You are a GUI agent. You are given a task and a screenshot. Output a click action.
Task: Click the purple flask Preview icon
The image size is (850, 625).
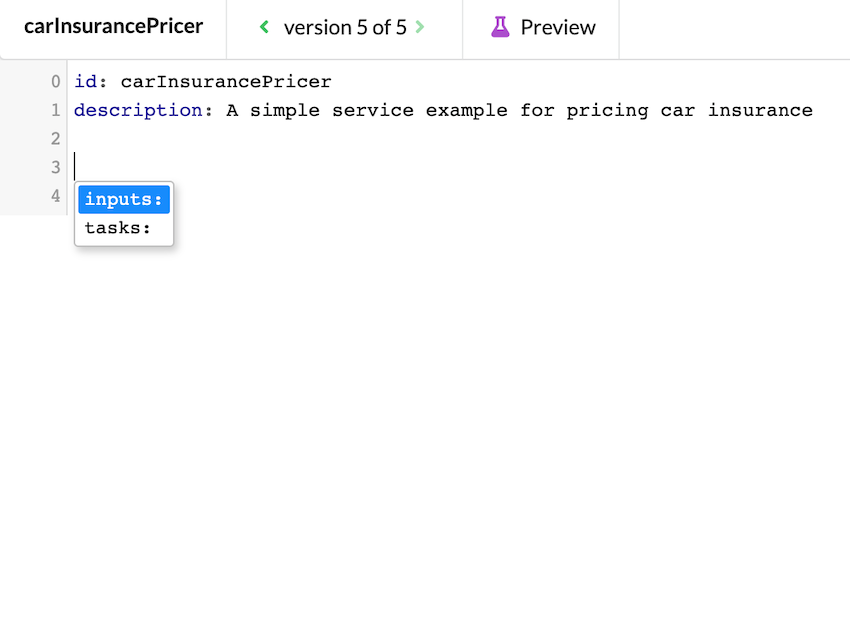(500, 27)
